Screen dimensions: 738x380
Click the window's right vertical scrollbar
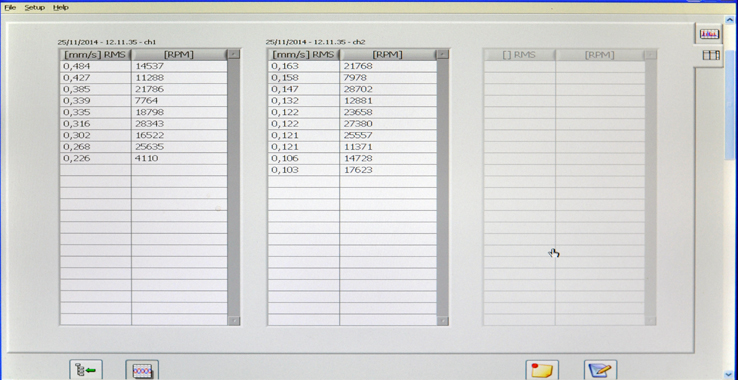[730, 188]
